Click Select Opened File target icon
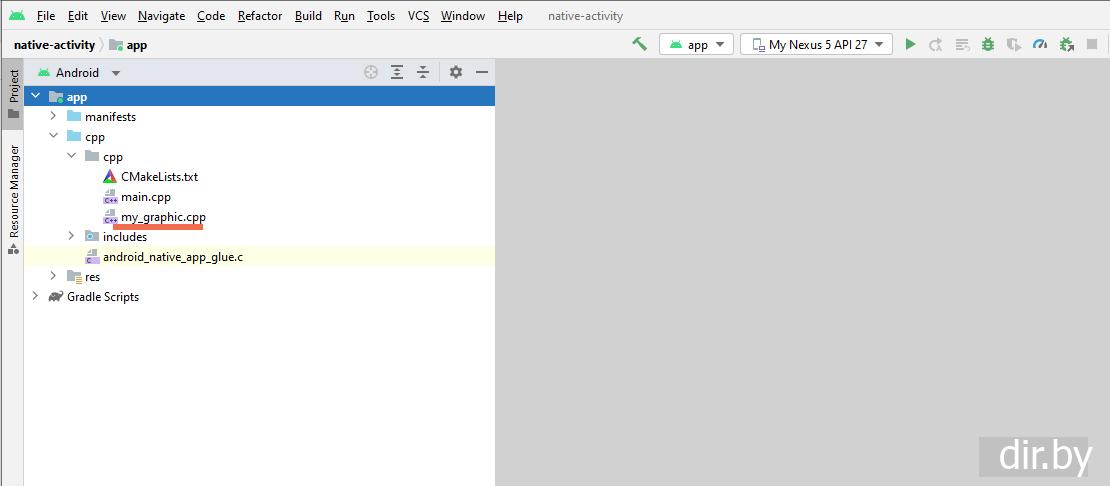Viewport: 1110px width, 486px height. click(371, 72)
